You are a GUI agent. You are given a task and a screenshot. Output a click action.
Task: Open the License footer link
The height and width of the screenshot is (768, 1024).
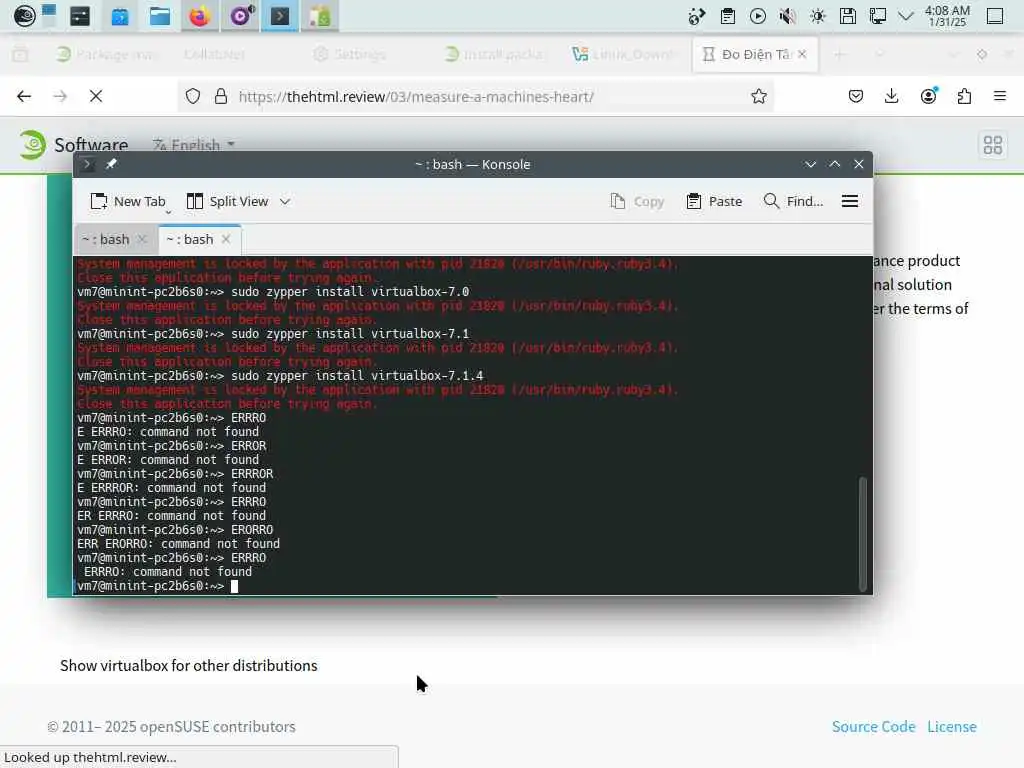(952, 726)
